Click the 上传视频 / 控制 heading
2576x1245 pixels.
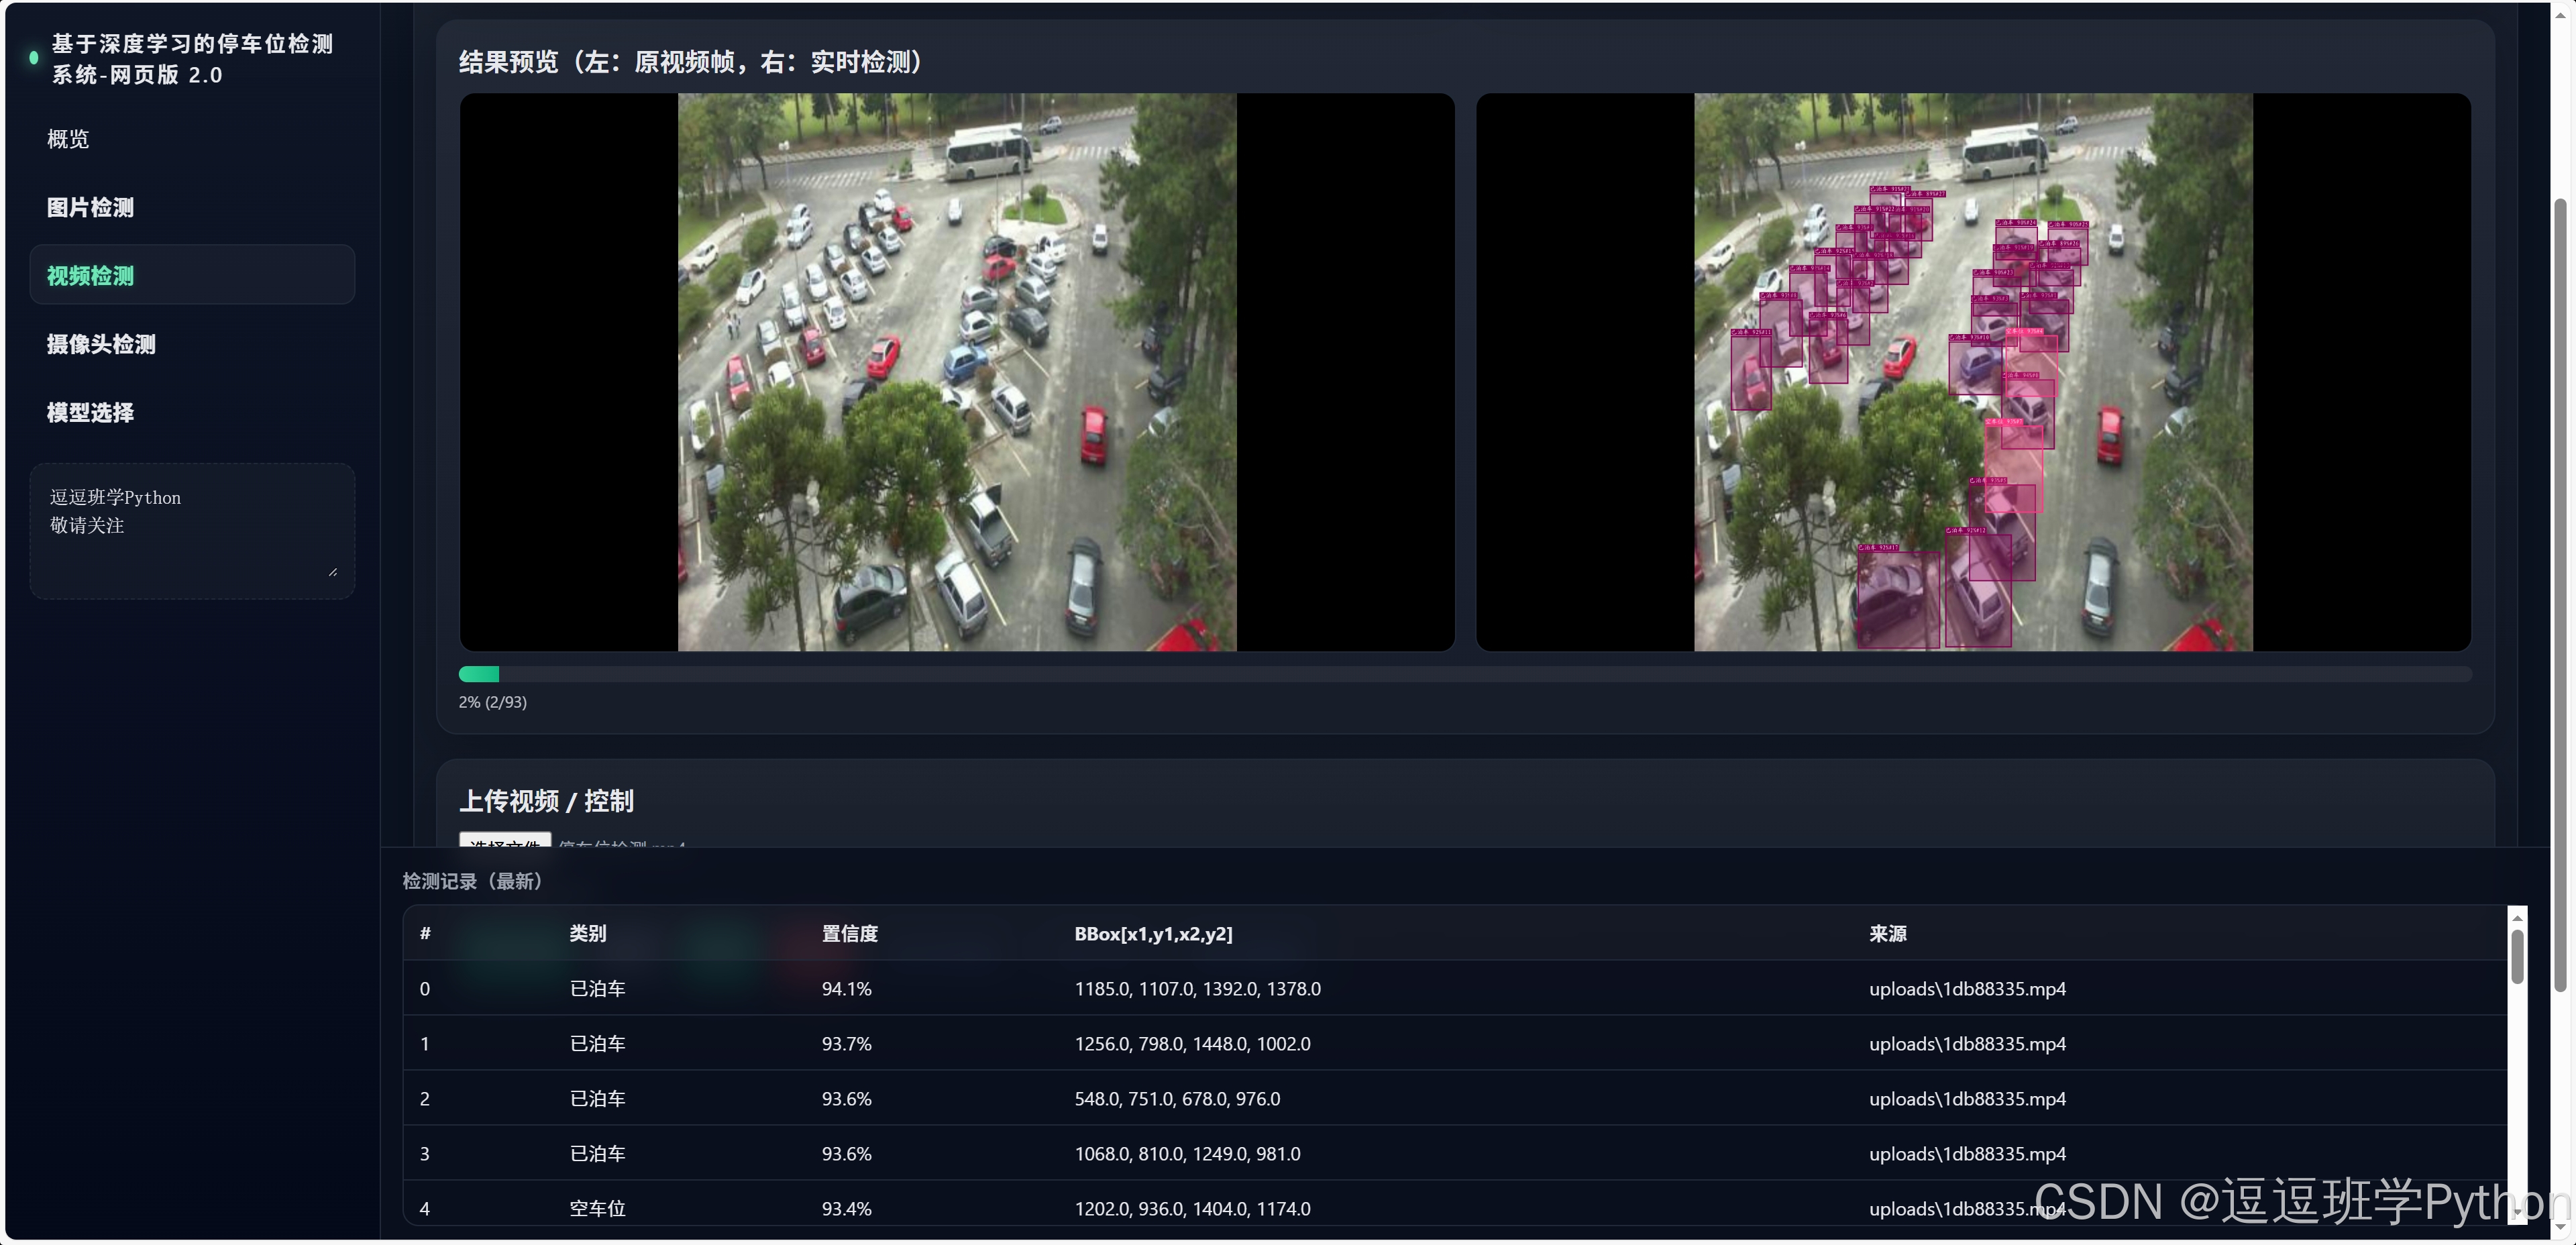(546, 801)
